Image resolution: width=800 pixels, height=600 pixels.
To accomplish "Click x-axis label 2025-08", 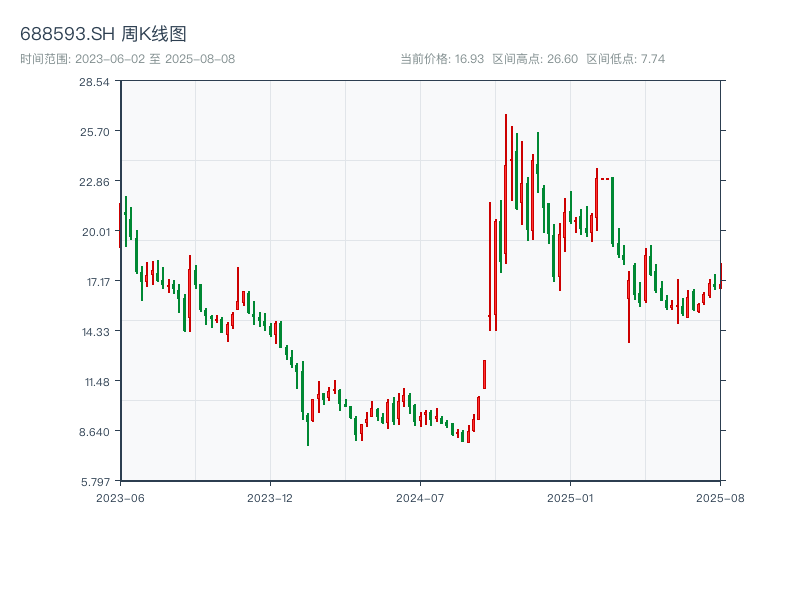I will point(720,498).
